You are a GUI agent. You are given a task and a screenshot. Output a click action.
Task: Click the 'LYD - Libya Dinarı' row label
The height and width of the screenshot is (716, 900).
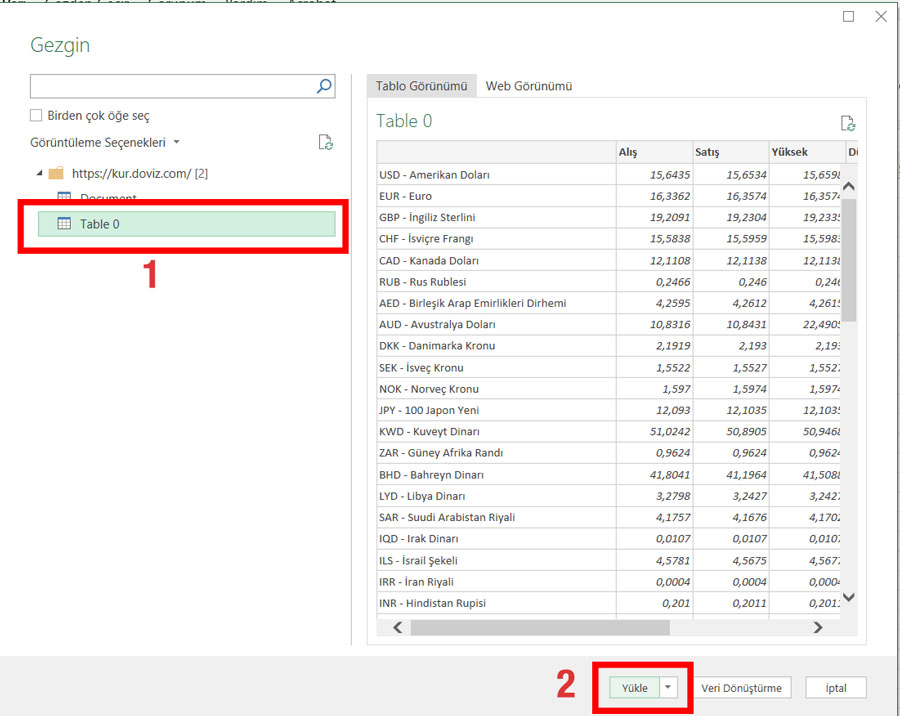coord(422,496)
